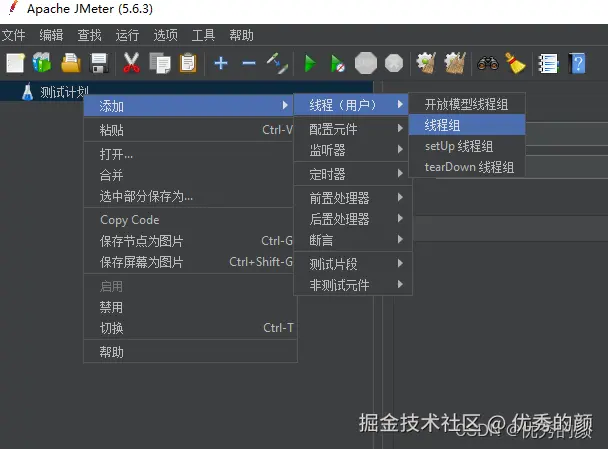608x449 pixels.
Task: Expand the 测试片段 submenu
Action: pyautogui.click(x=351, y=264)
